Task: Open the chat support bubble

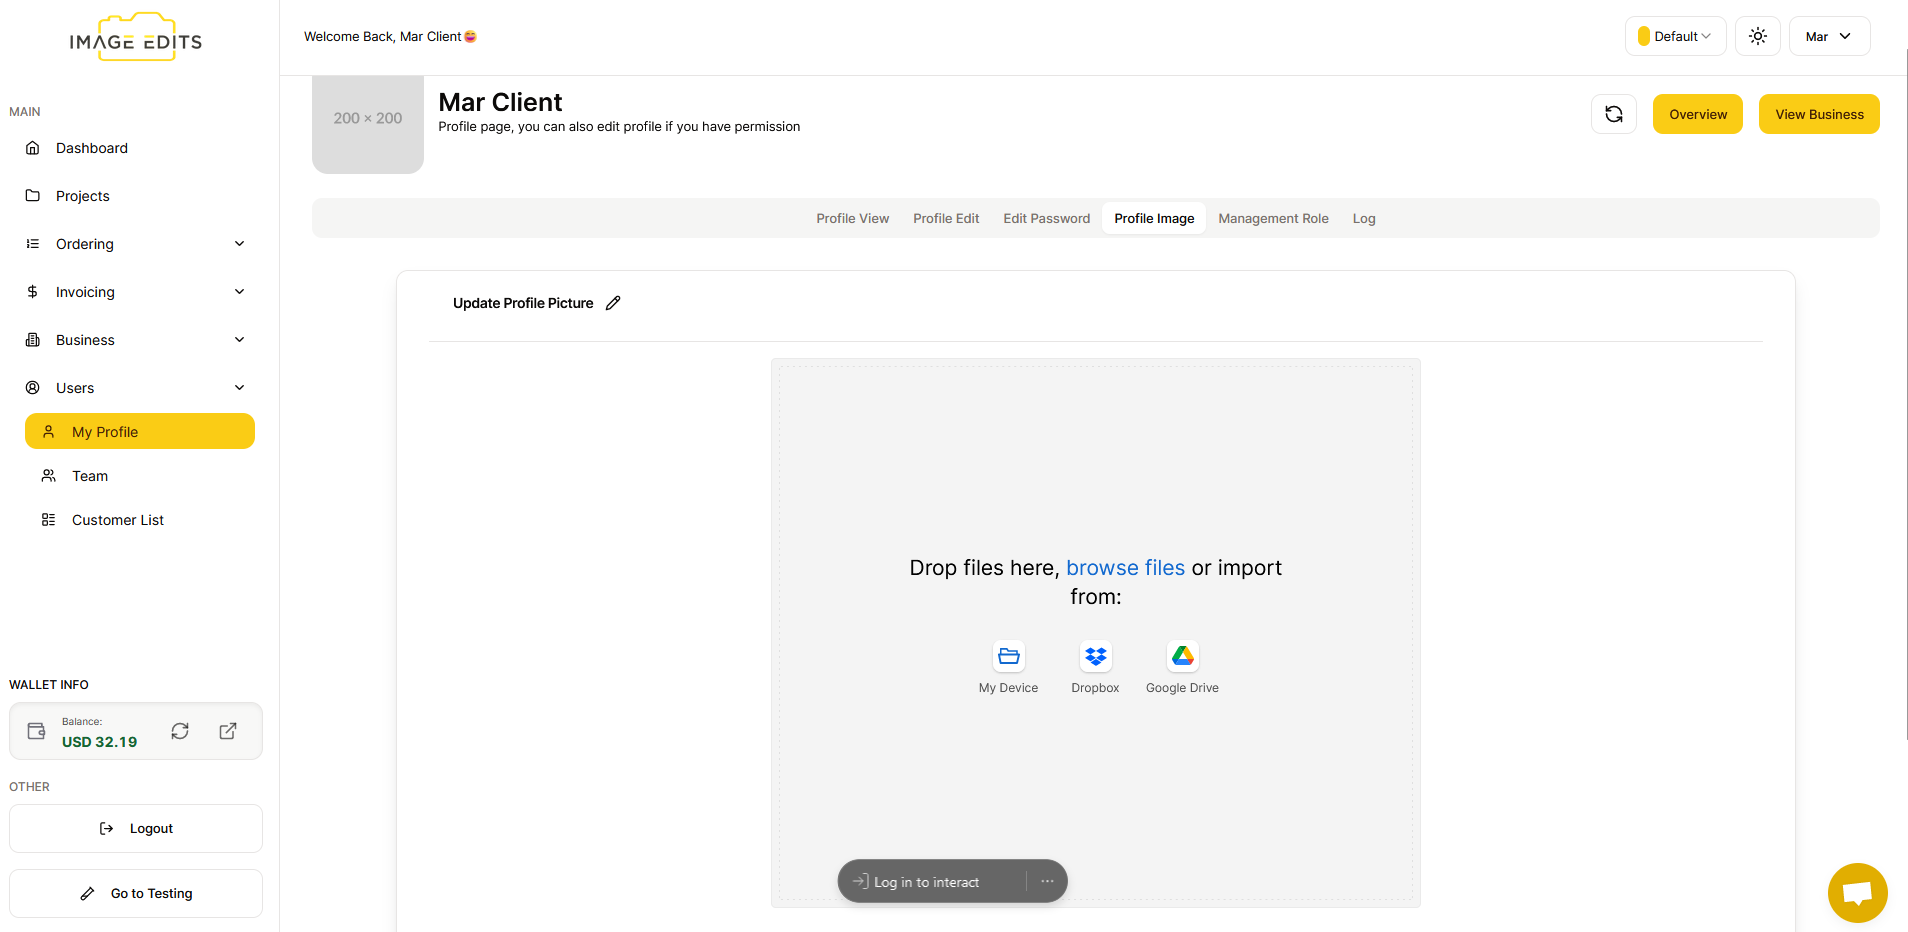Action: click(x=1857, y=892)
